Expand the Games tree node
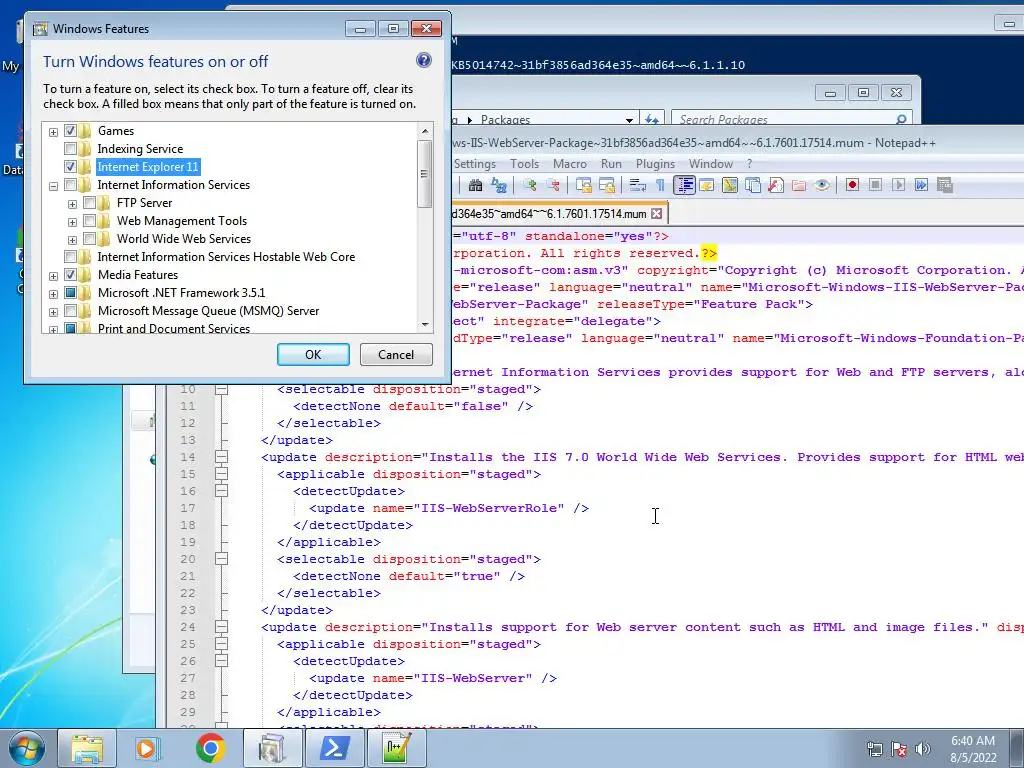The height and width of the screenshot is (768, 1024). pos(54,132)
